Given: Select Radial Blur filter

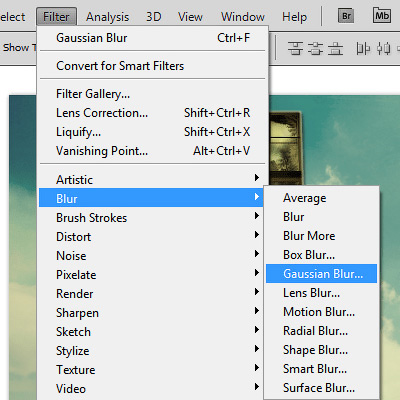Looking at the screenshot, I should tap(321, 331).
